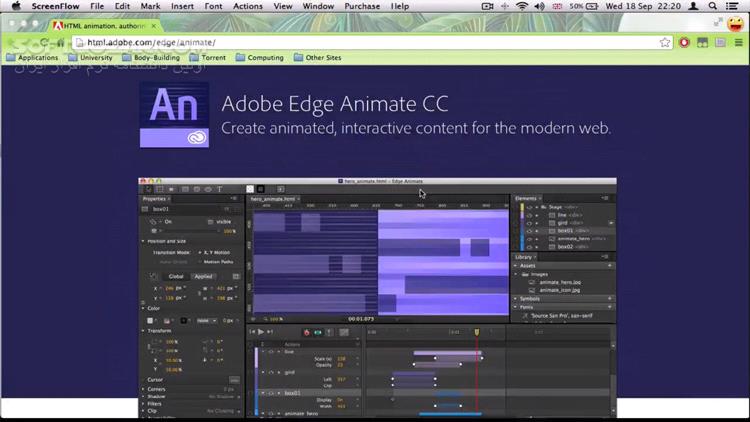Click the red Adblock extension icon

tap(684, 43)
